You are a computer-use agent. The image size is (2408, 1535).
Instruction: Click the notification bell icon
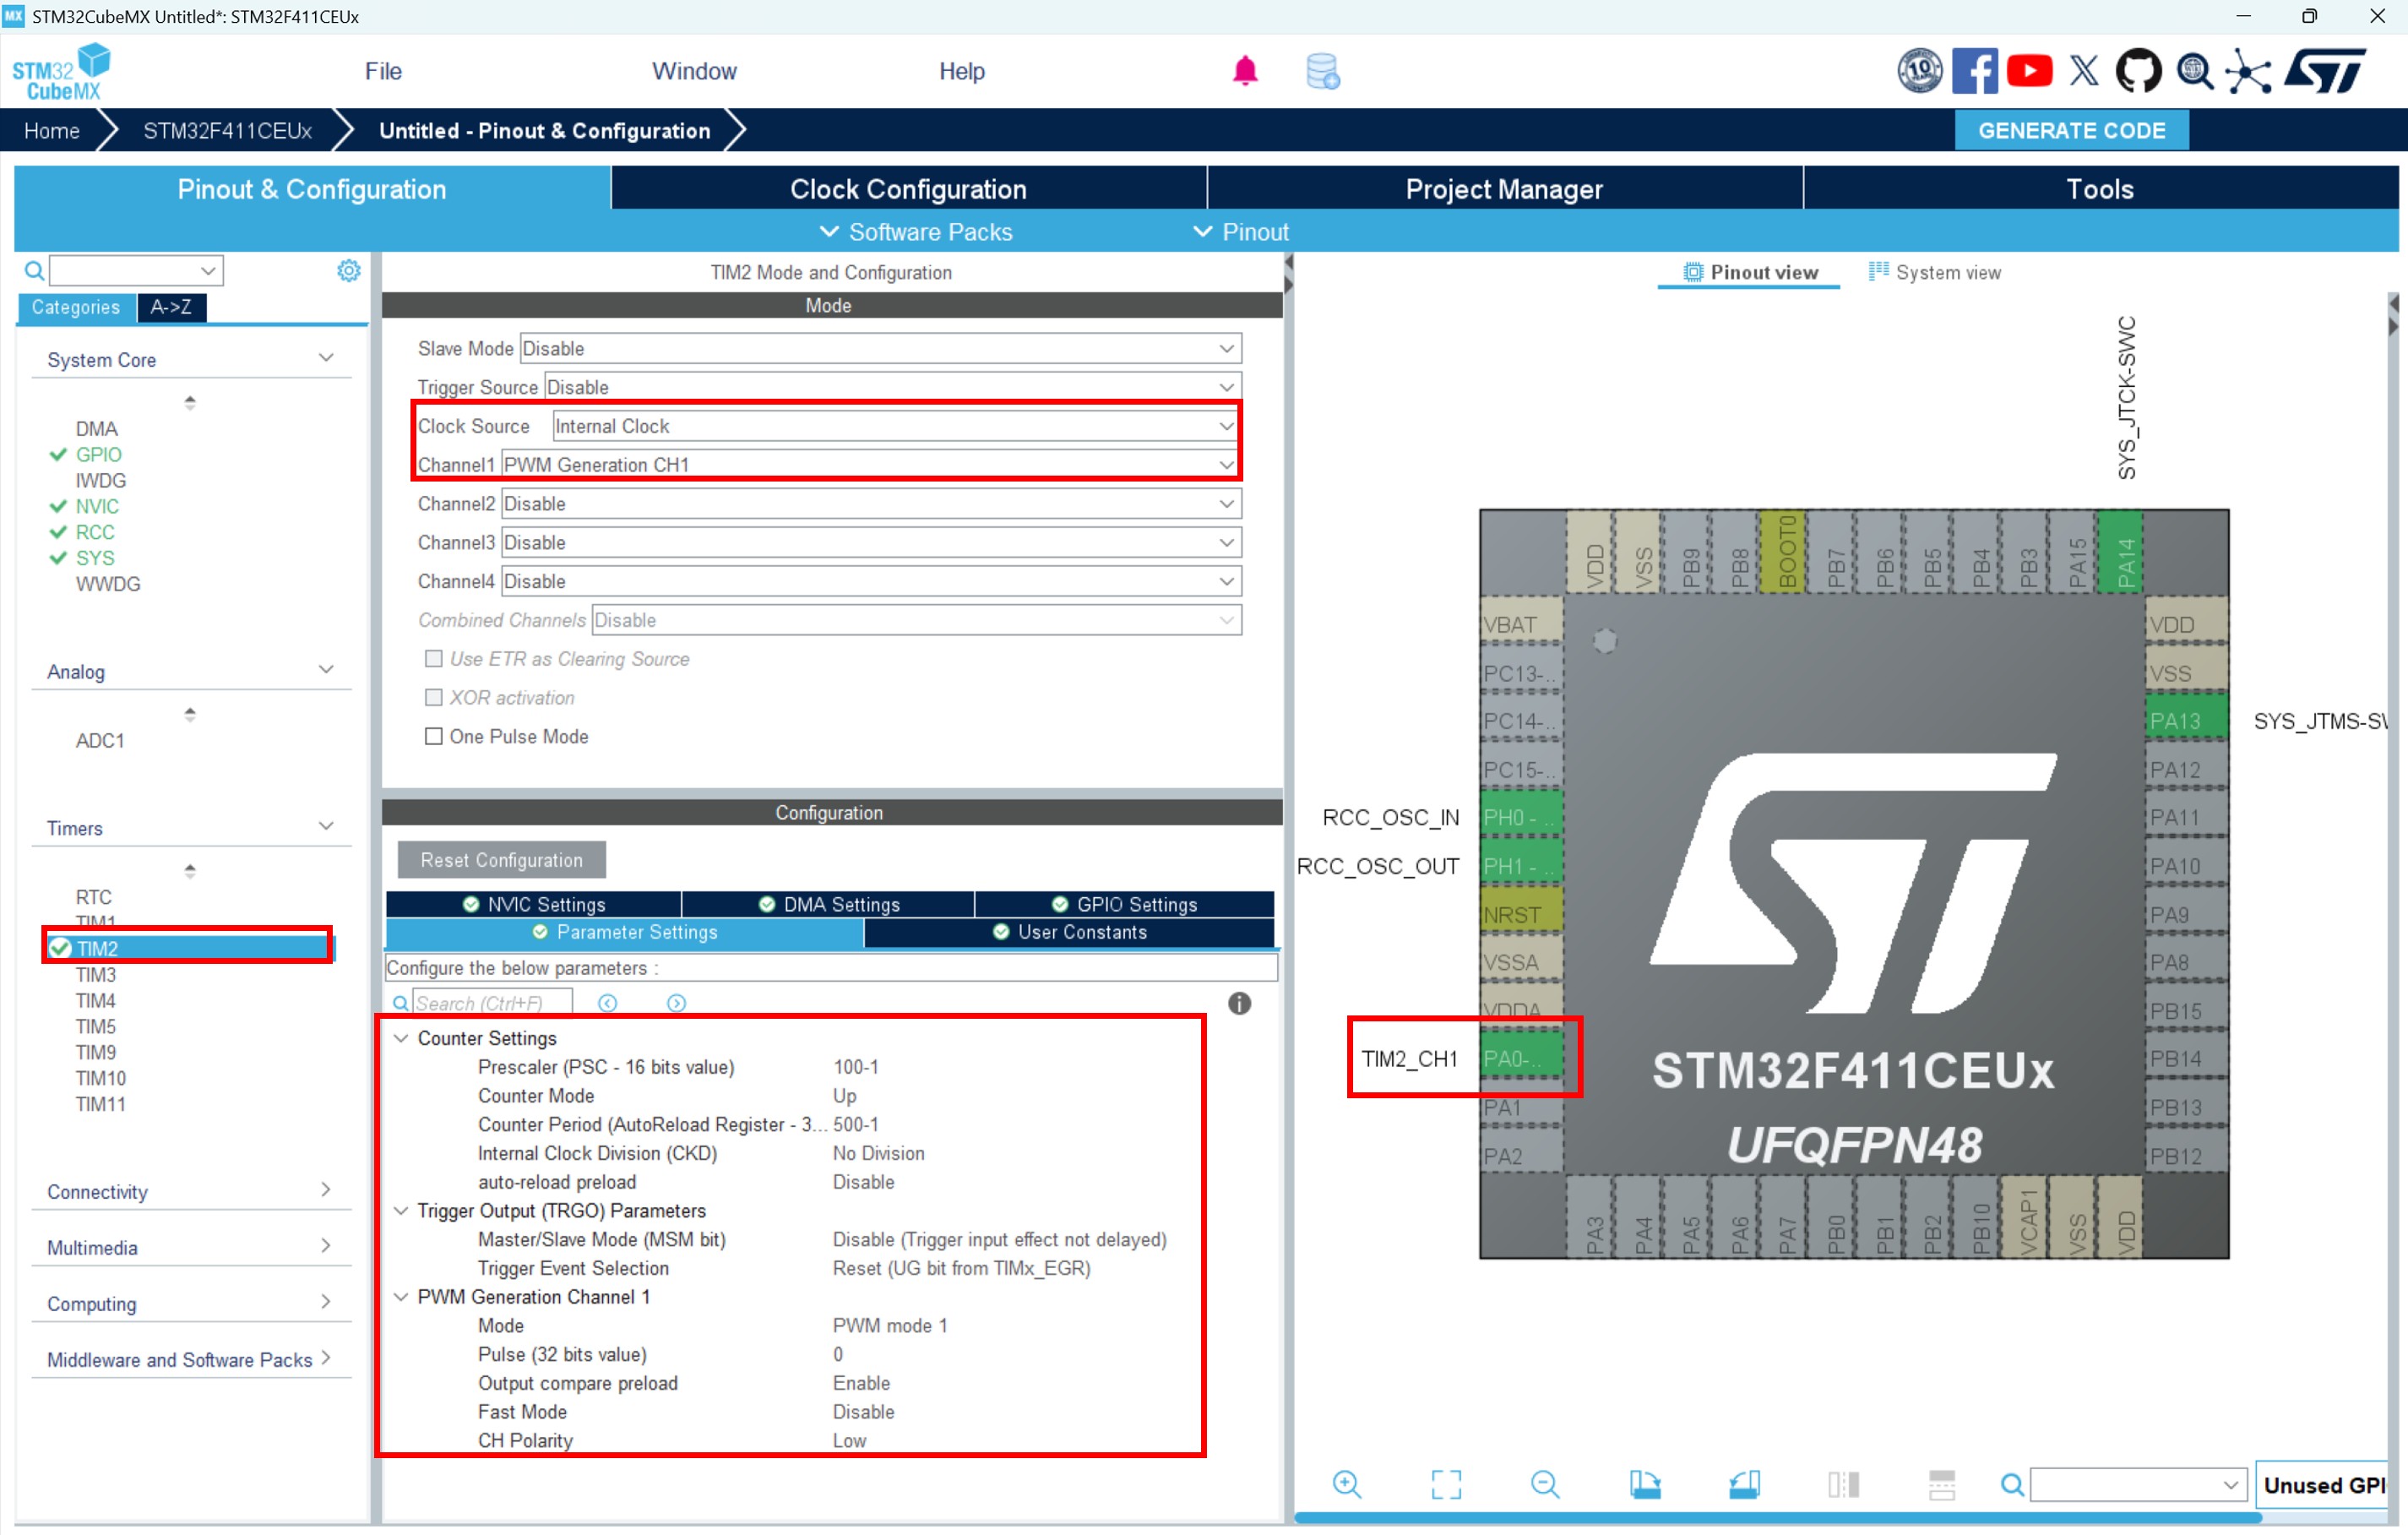click(1244, 71)
